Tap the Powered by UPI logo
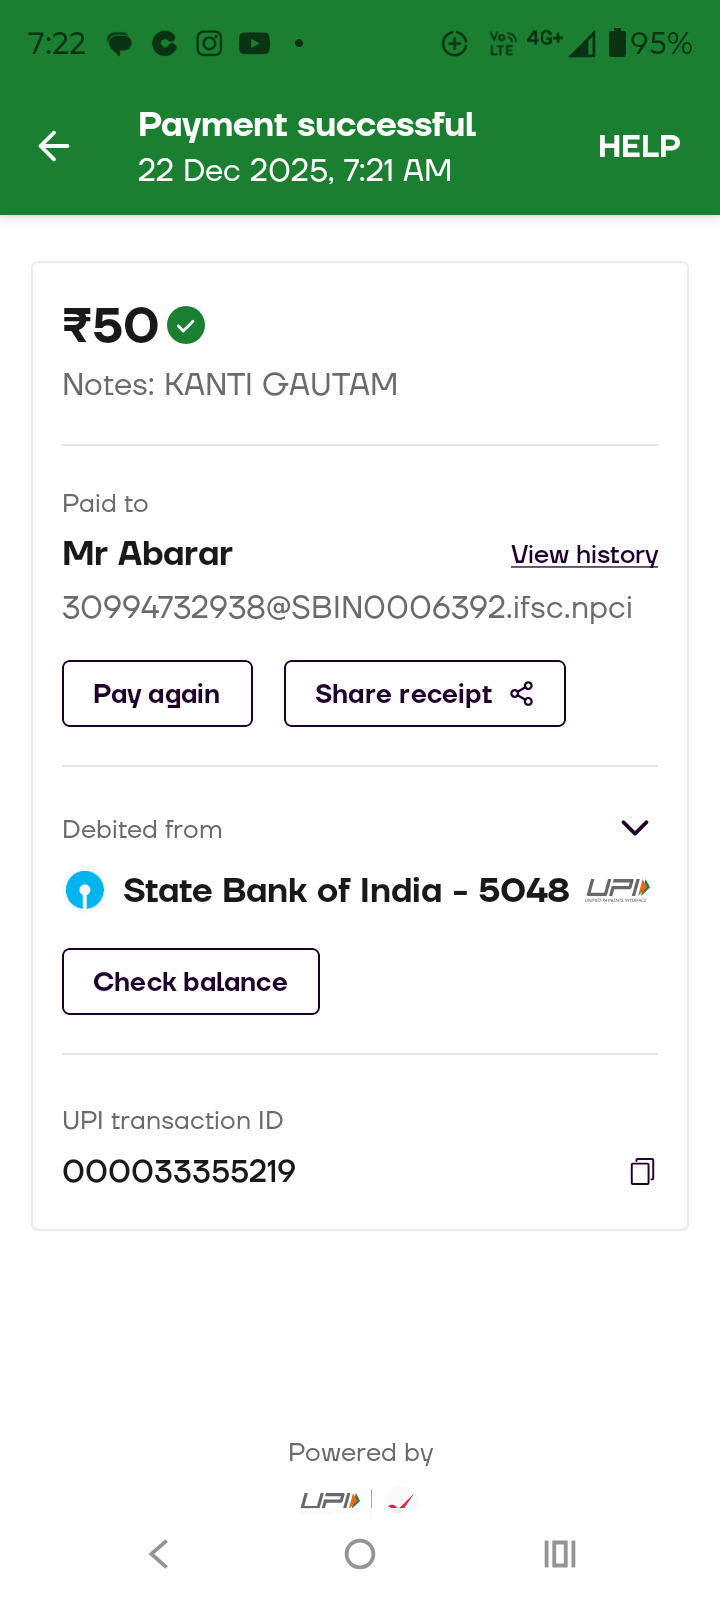The image size is (720, 1600). (x=330, y=1500)
